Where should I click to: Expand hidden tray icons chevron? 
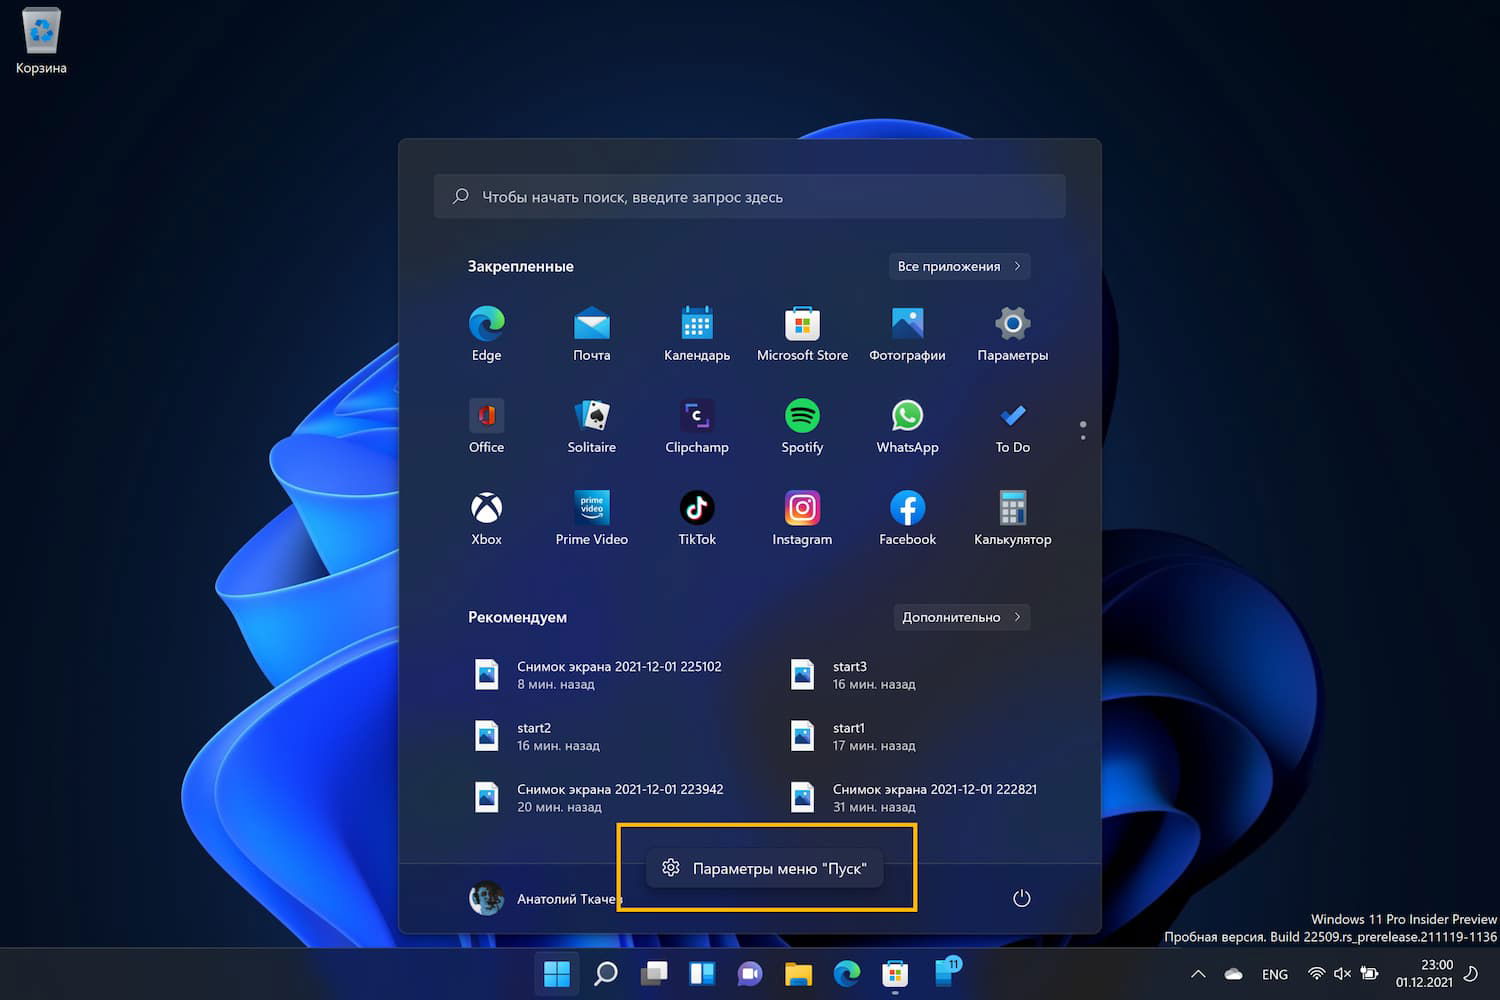[x=1198, y=974]
